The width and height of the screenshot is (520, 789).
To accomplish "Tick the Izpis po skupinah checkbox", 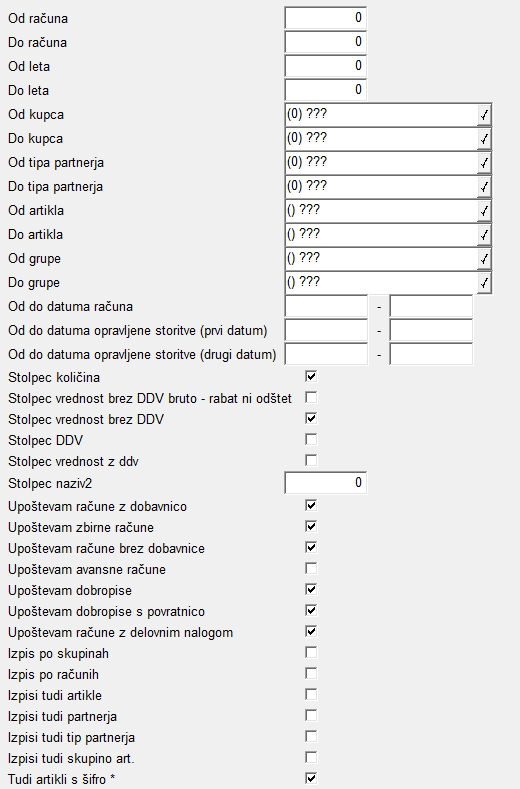I will point(311,653).
